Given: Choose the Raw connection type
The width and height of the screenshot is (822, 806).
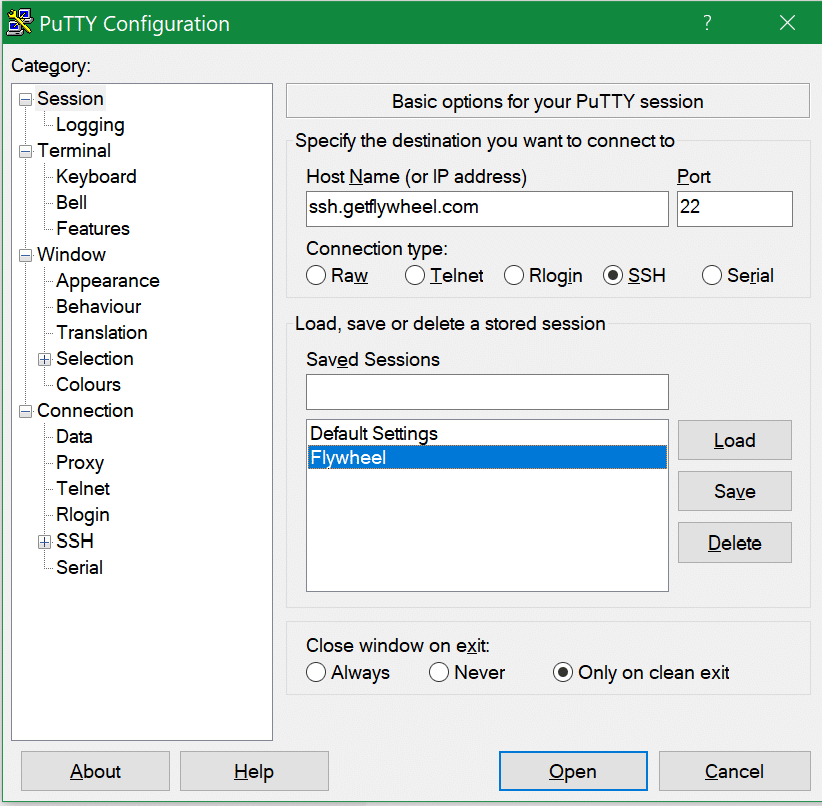Looking at the screenshot, I should (x=316, y=276).
